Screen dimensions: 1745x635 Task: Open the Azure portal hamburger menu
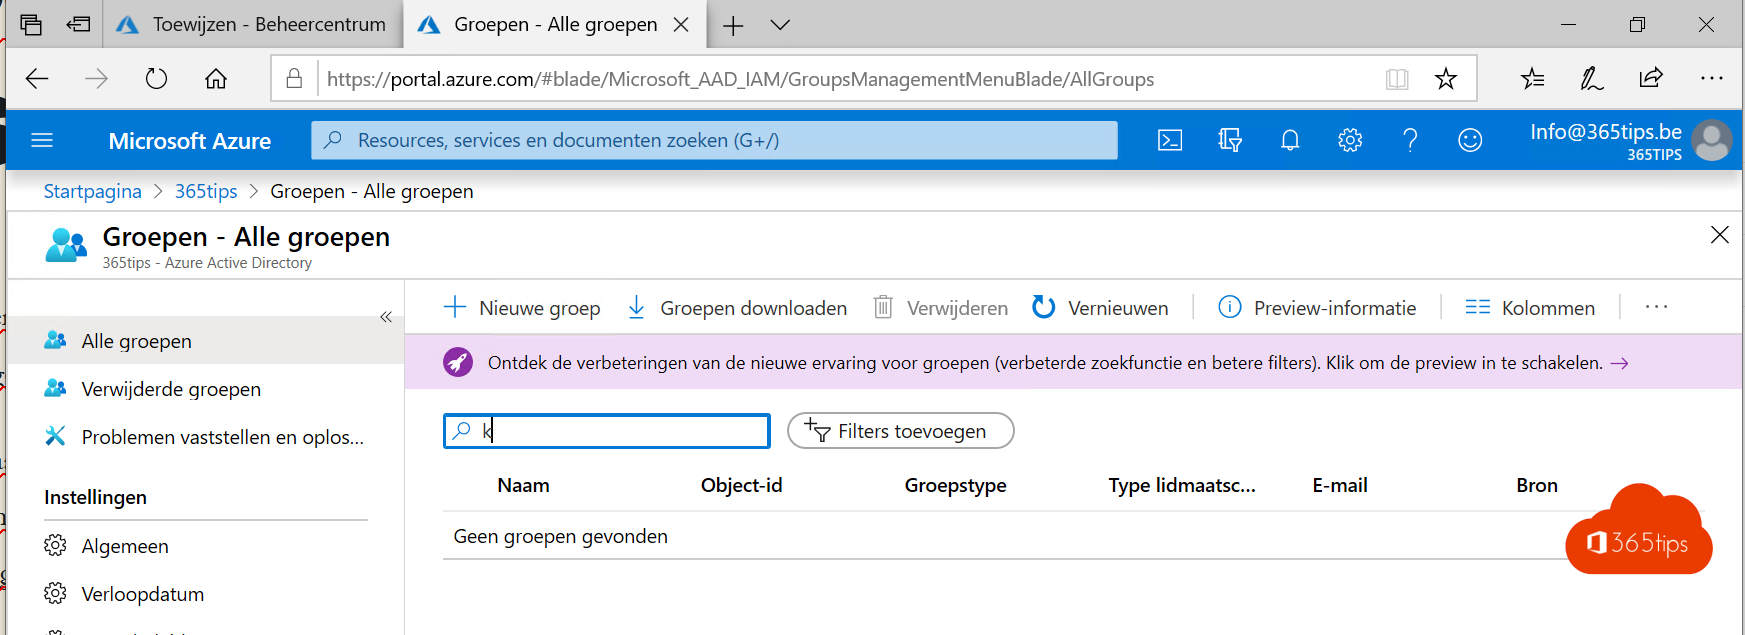coord(42,140)
